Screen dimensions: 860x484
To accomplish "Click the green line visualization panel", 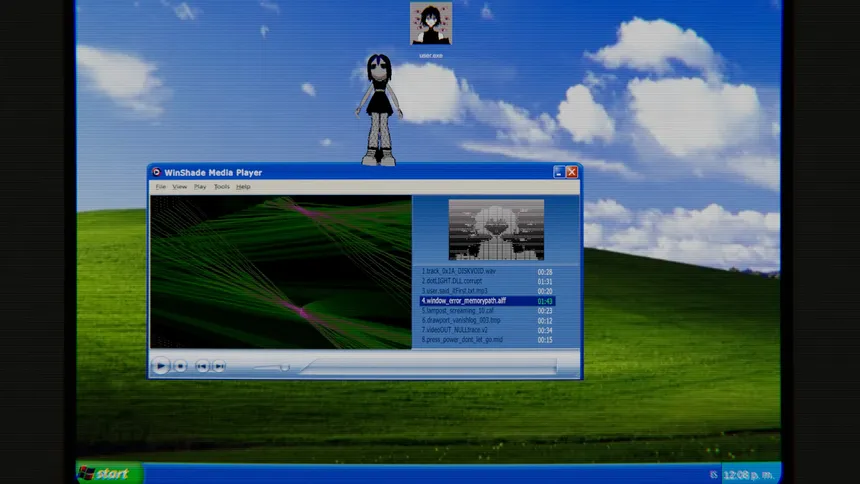I will (x=281, y=272).
